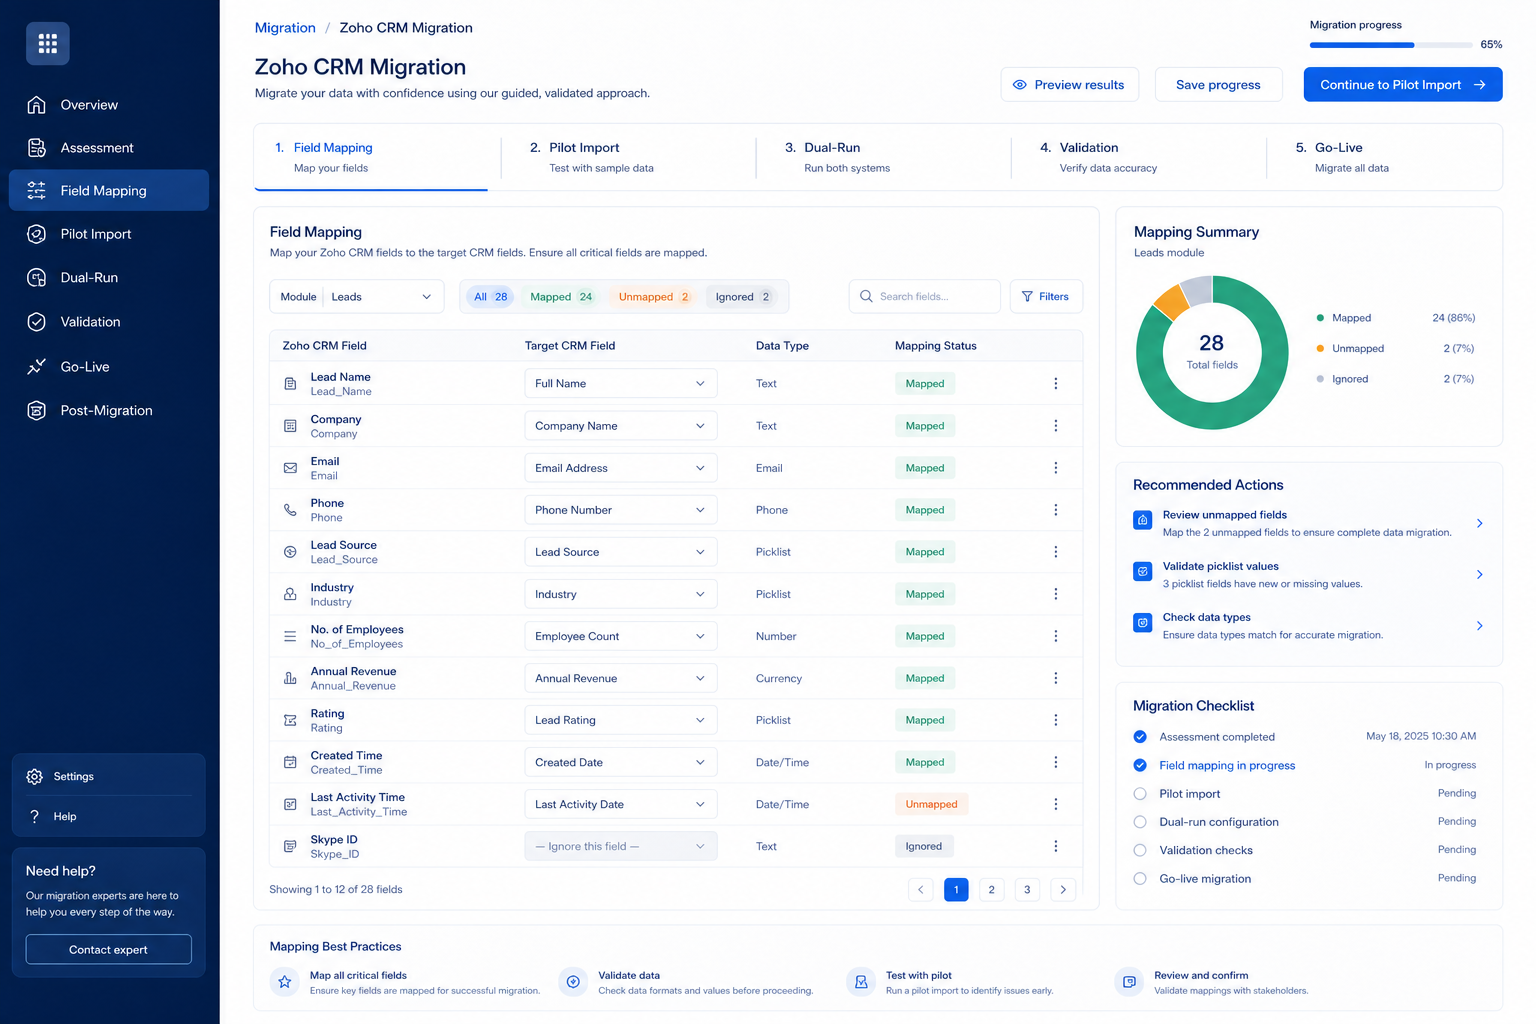1536x1024 pixels.
Task: Click the Pilot Import sidebar icon
Action: (x=37, y=234)
